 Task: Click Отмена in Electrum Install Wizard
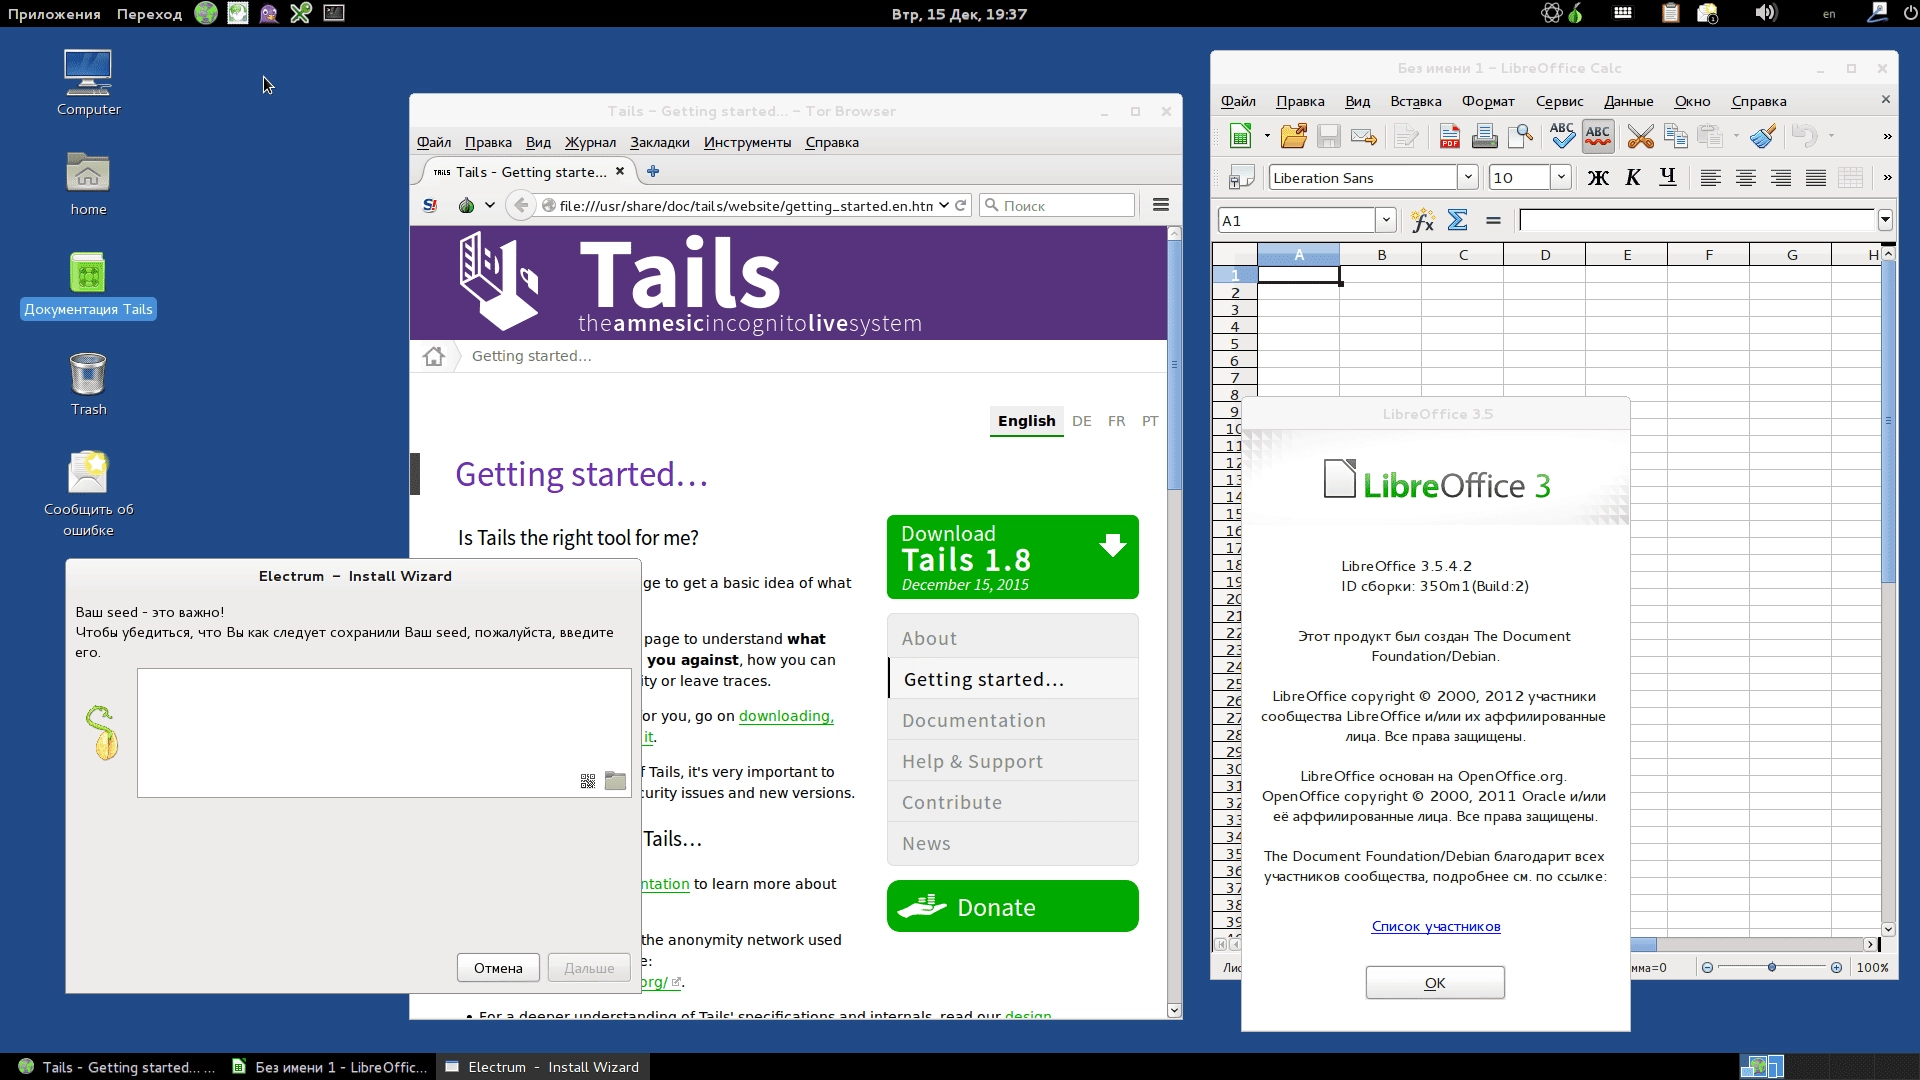[498, 968]
